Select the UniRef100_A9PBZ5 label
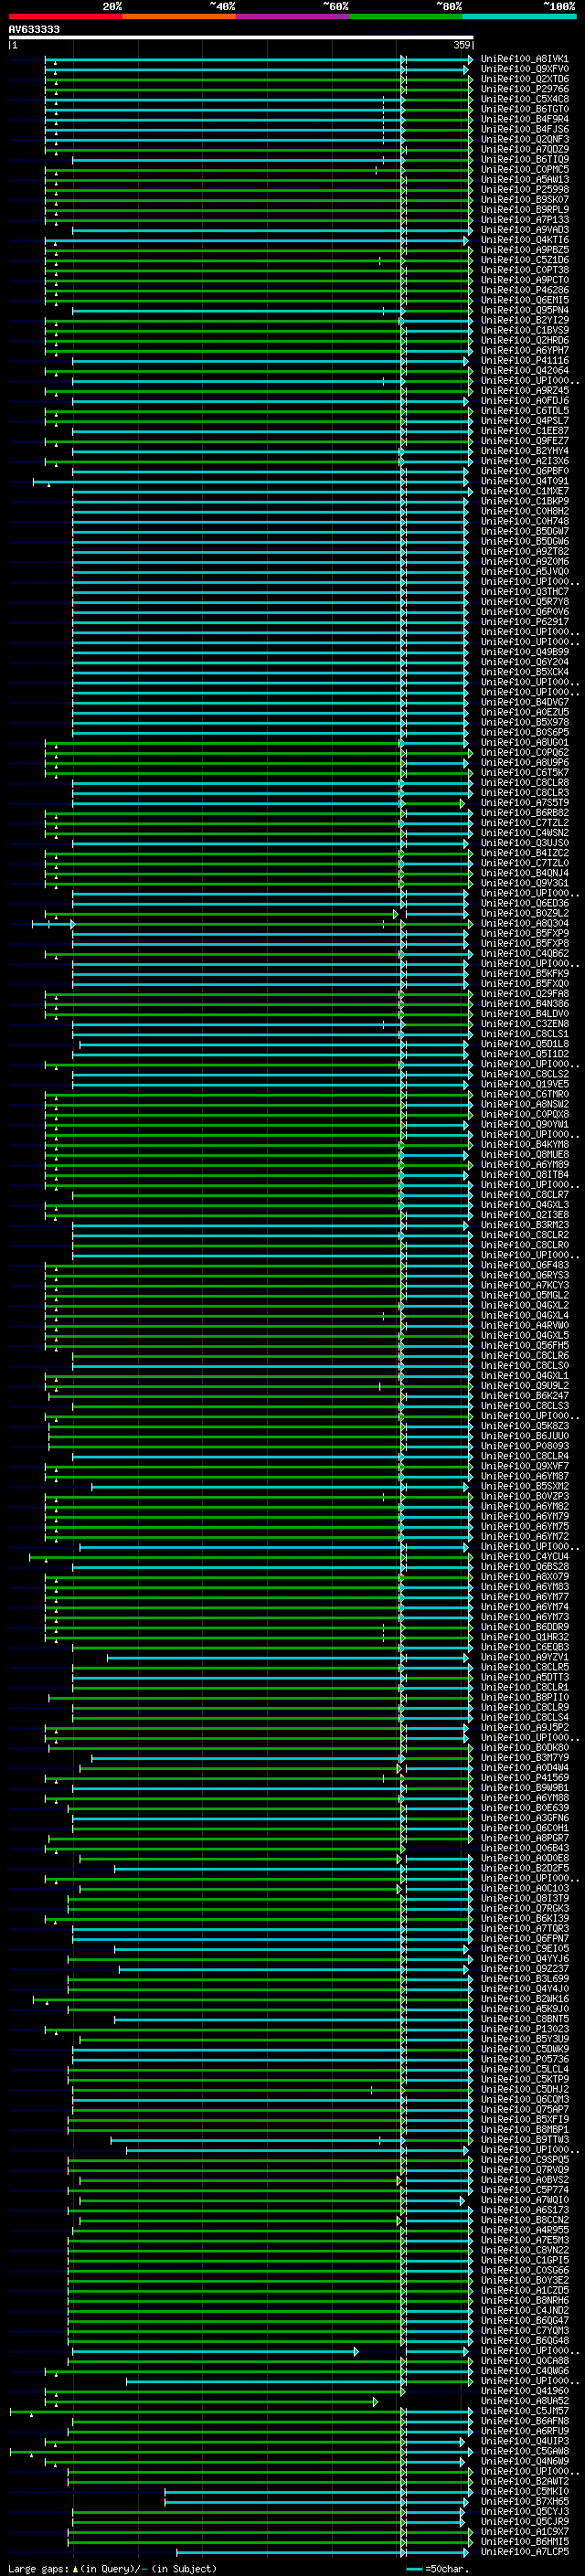Image resolution: width=585 pixels, height=2576 pixels. (x=524, y=250)
